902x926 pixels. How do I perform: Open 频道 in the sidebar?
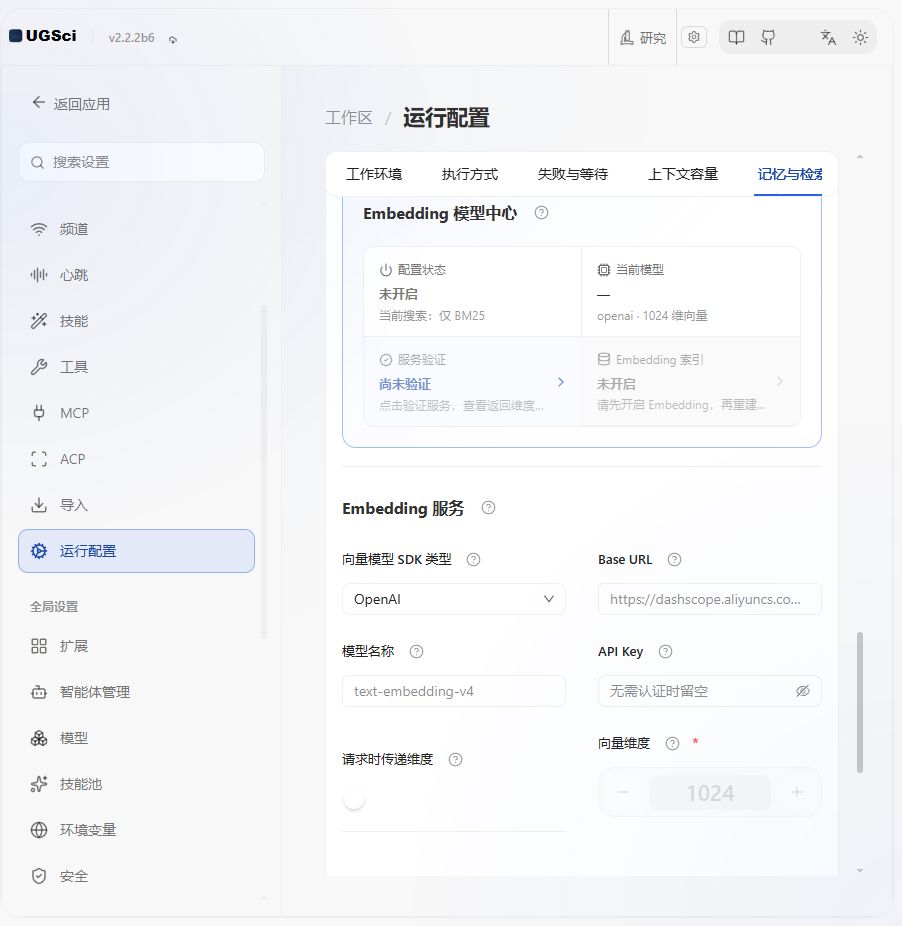pyautogui.click(x=136, y=229)
